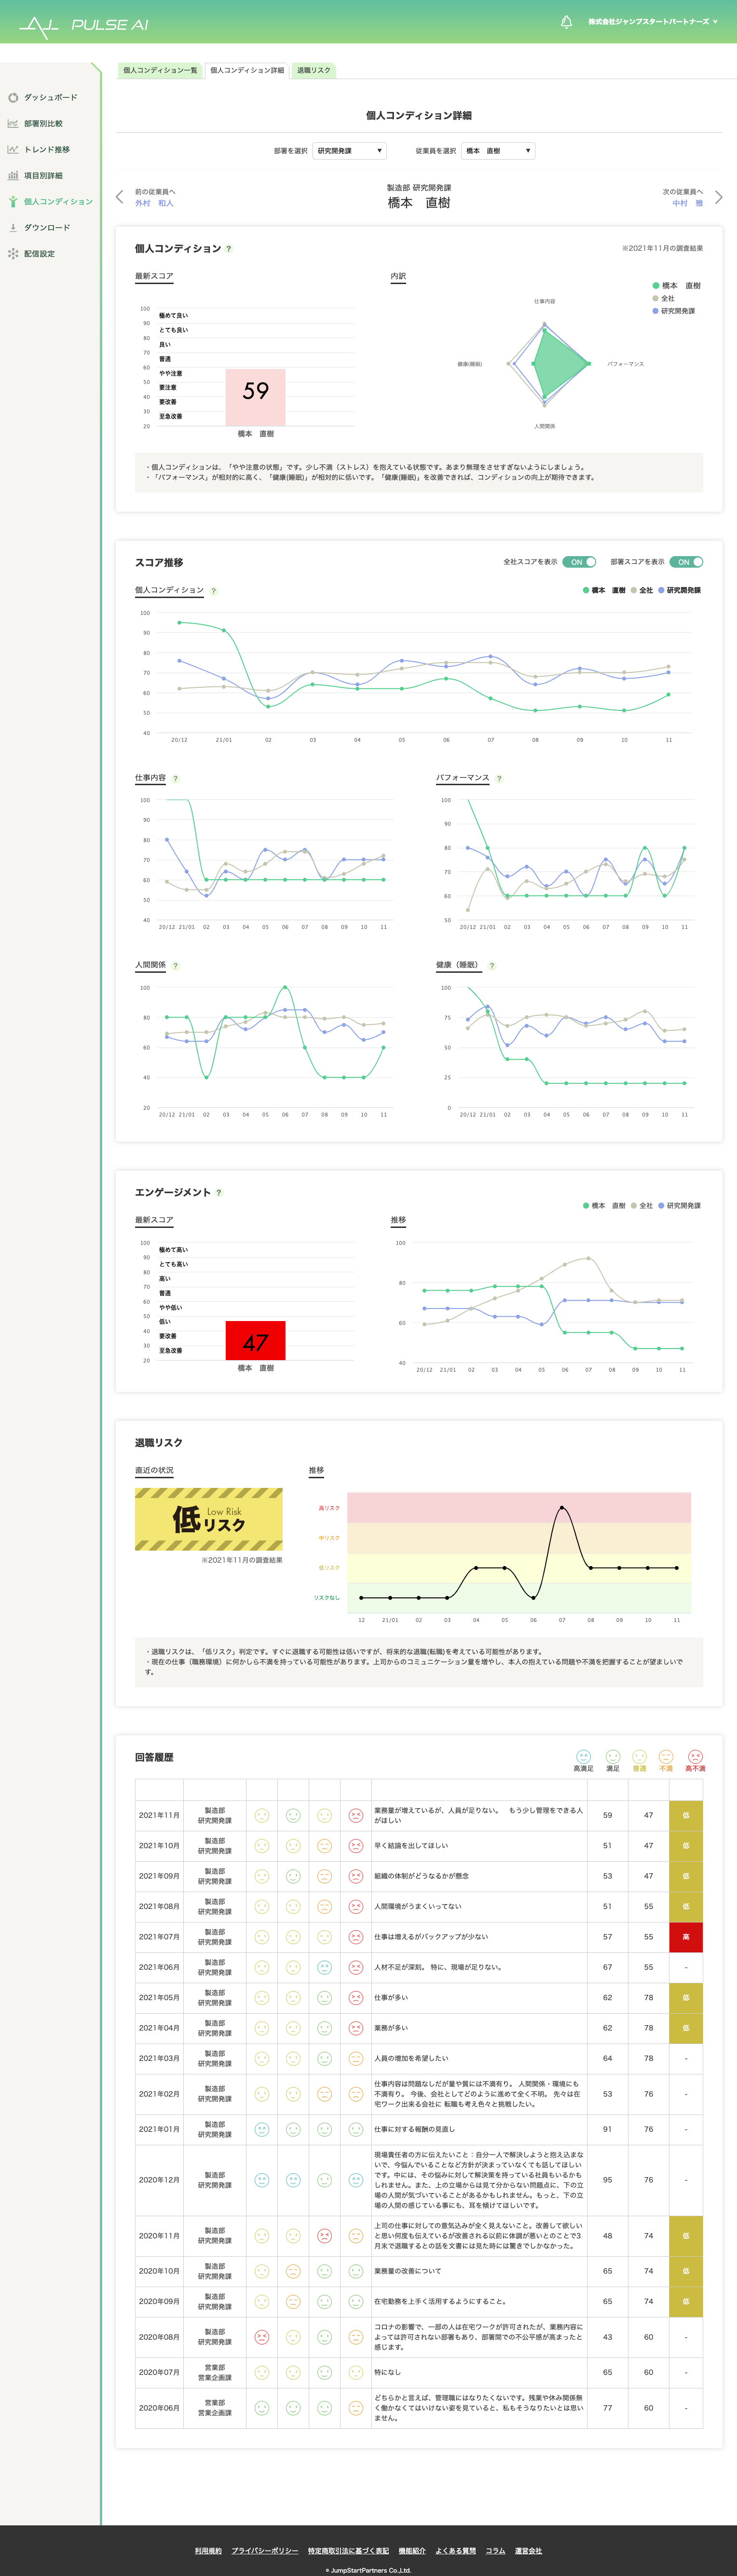The image size is (737, 2576).
Task: Open the プライバシーポリシー footer link
Action: (x=265, y=2551)
